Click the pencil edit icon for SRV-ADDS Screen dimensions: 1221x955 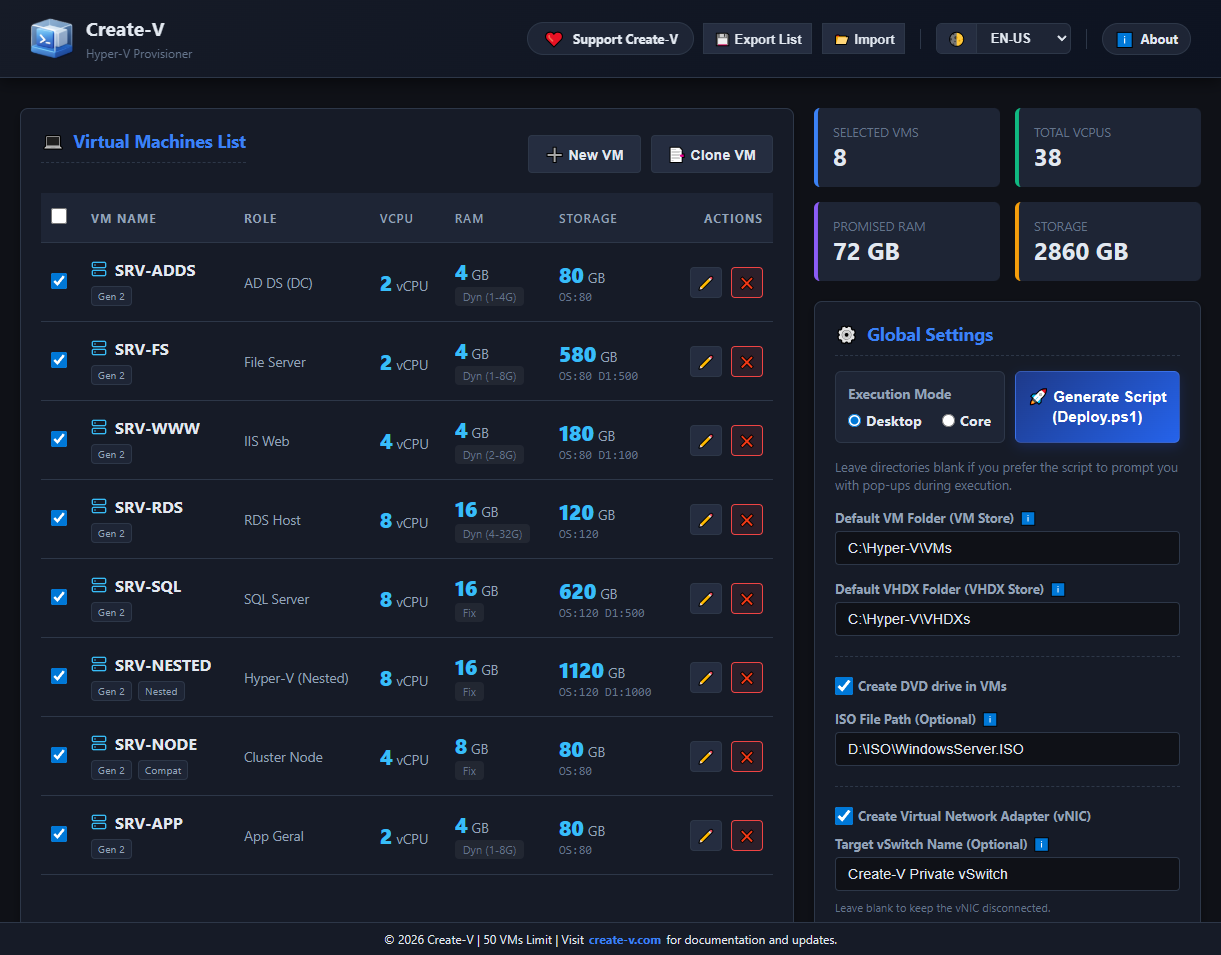[705, 283]
